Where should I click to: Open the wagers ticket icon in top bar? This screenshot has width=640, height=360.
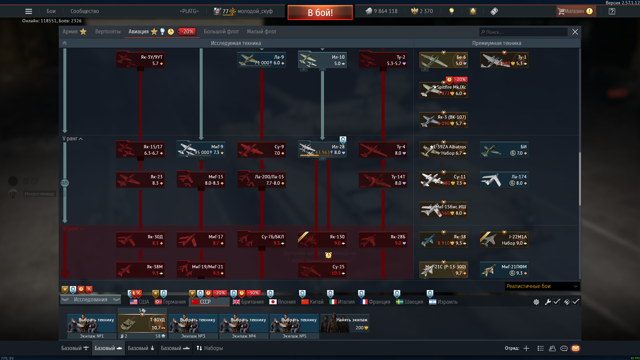click(x=494, y=11)
